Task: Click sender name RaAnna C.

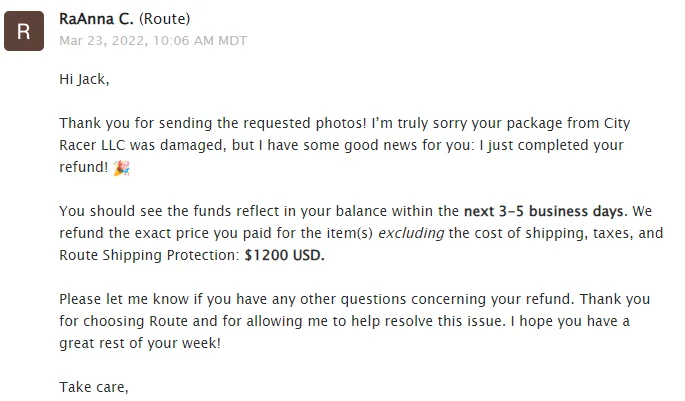Action: [x=100, y=18]
